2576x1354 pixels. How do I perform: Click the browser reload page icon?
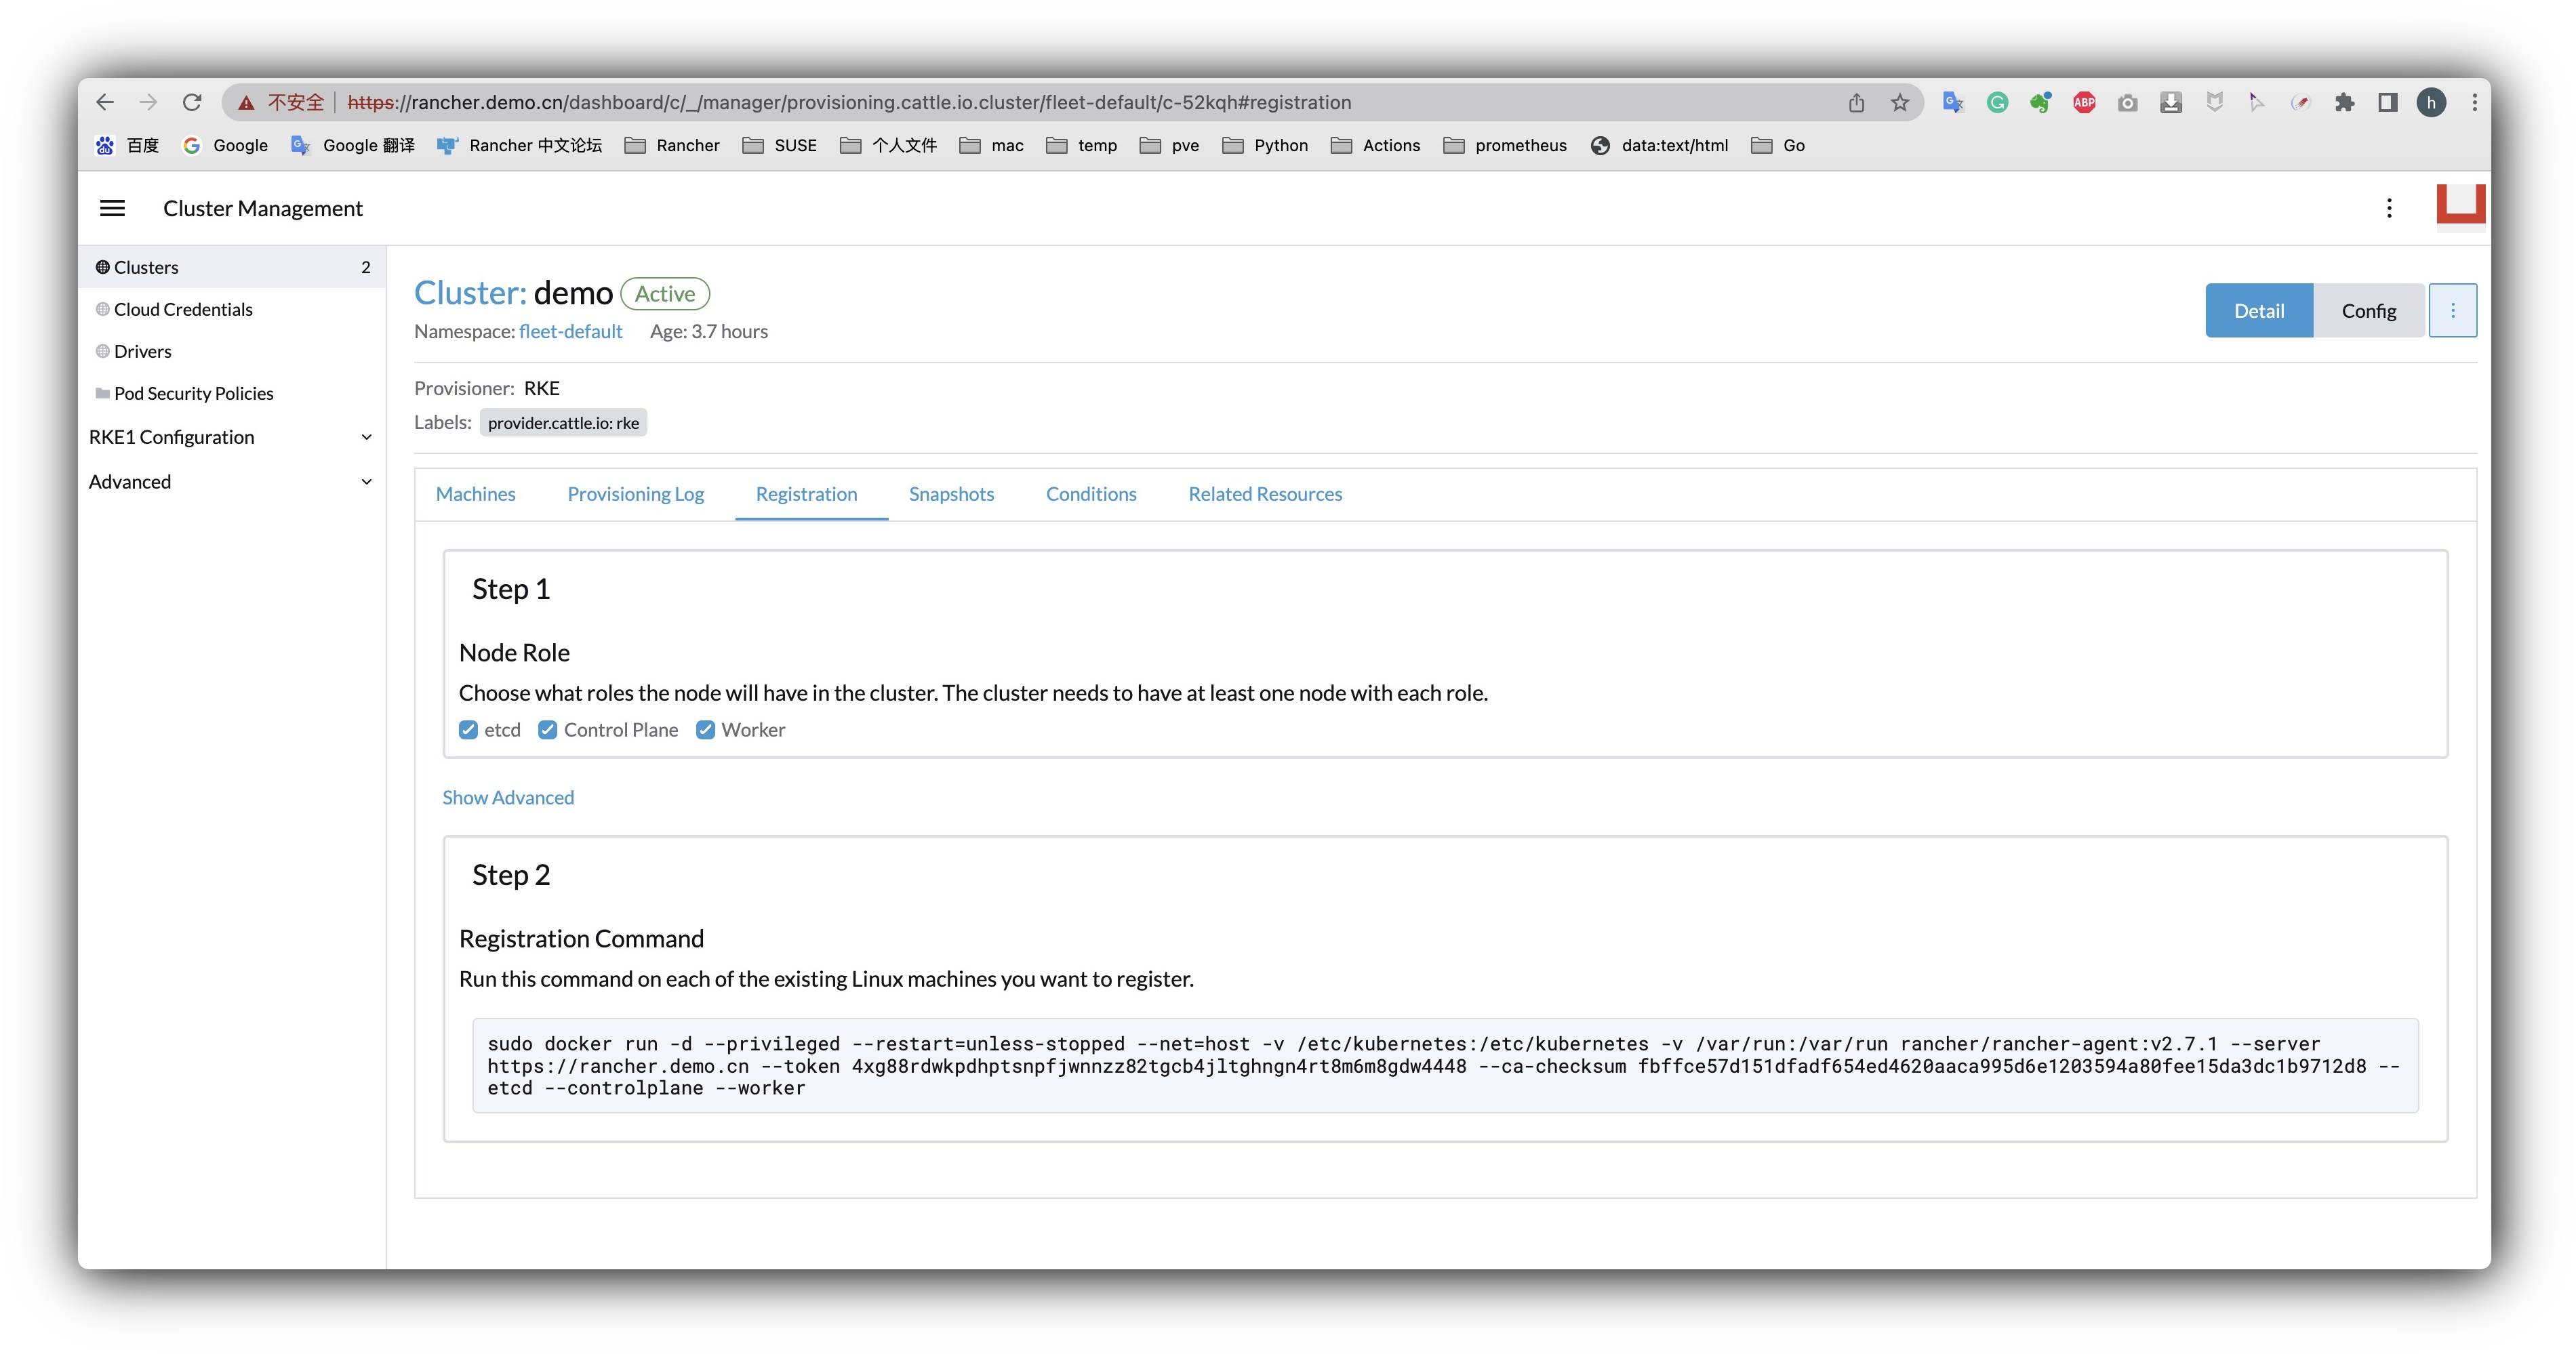coord(192,102)
